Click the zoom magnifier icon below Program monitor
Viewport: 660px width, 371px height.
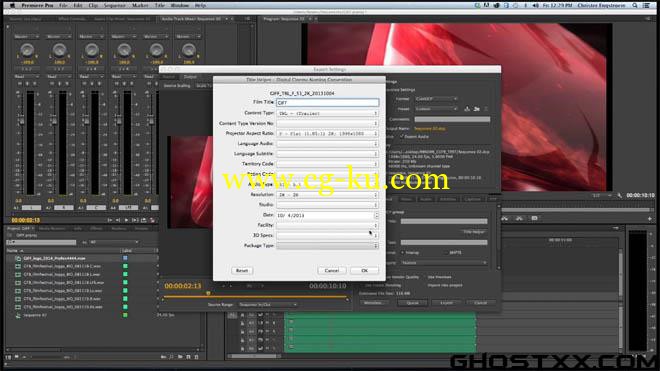point(619,195)
